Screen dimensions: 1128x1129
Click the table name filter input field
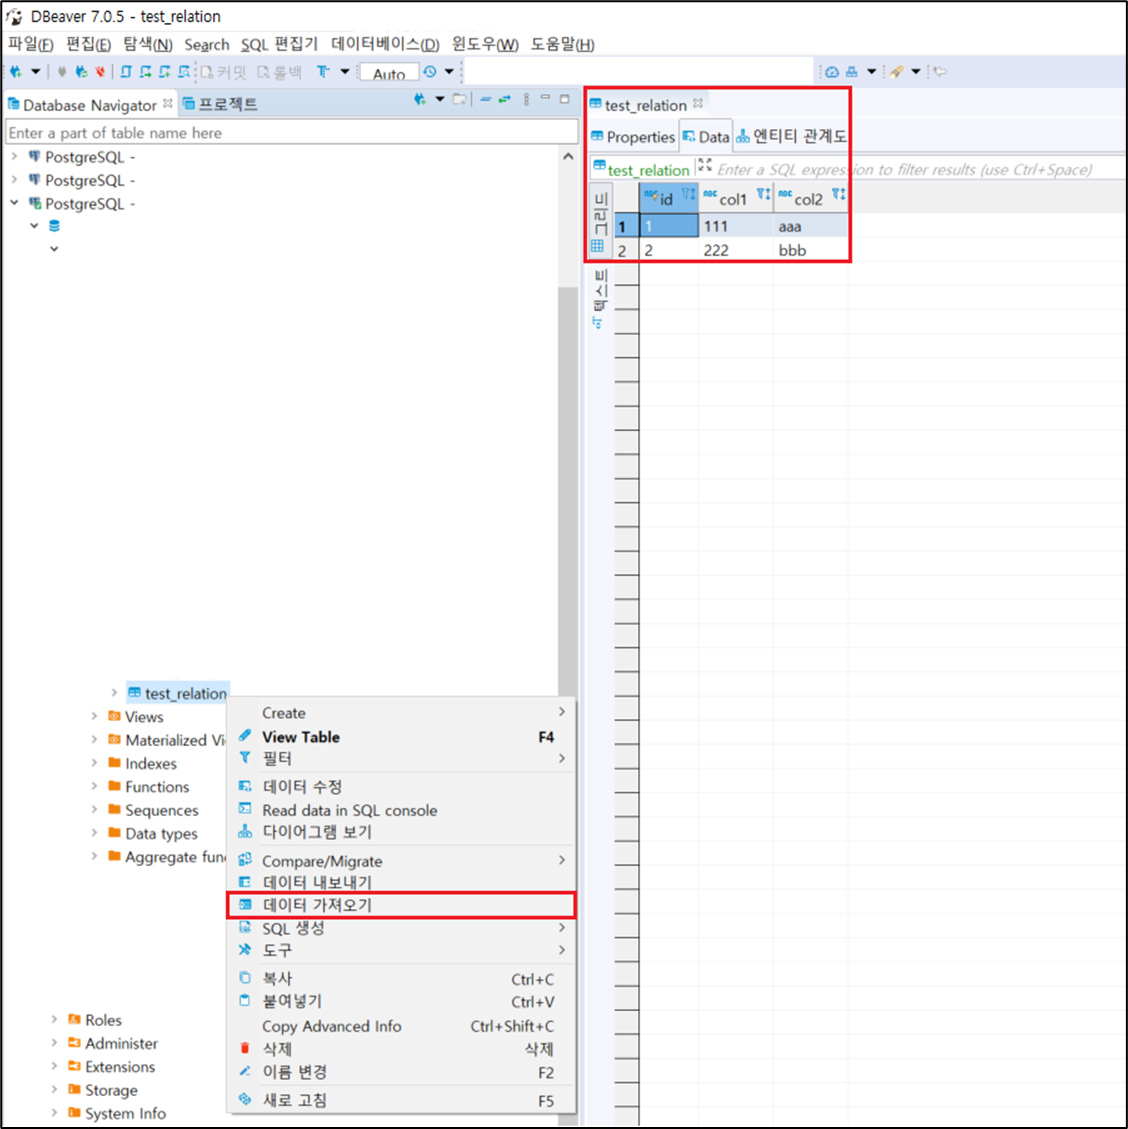[292, 132]
